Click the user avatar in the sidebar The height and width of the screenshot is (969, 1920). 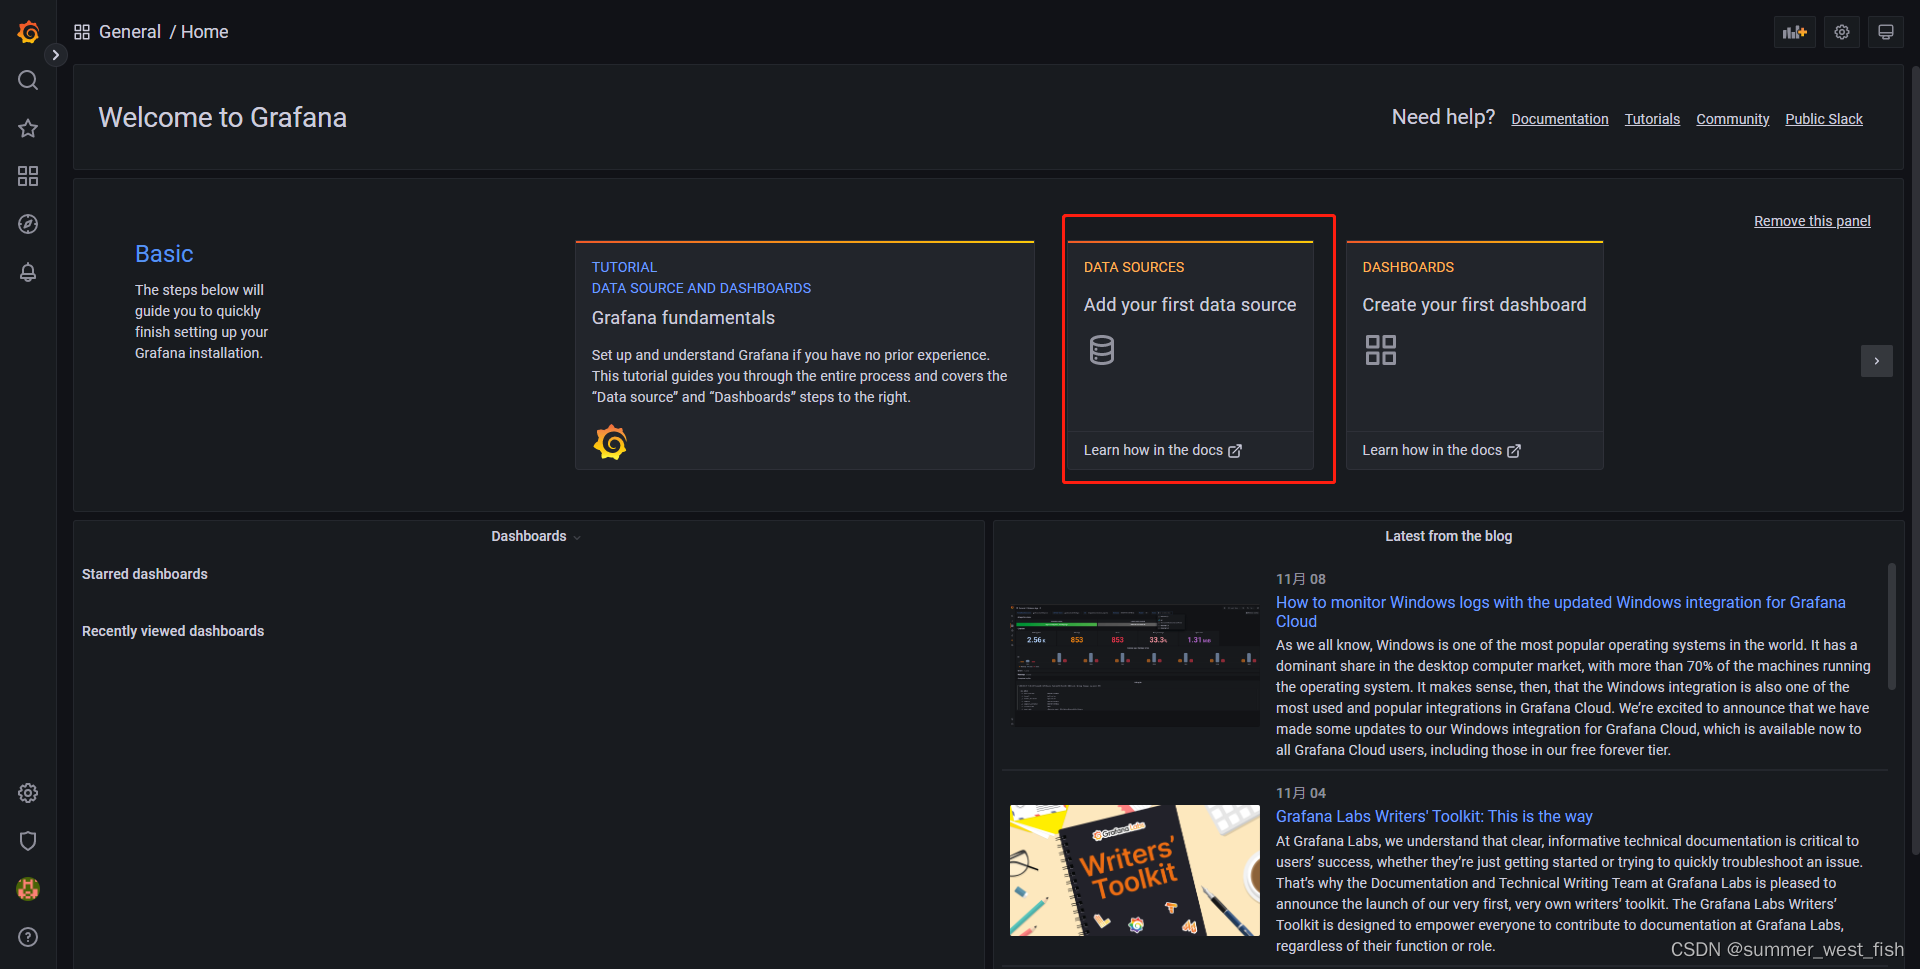[27, 889]
